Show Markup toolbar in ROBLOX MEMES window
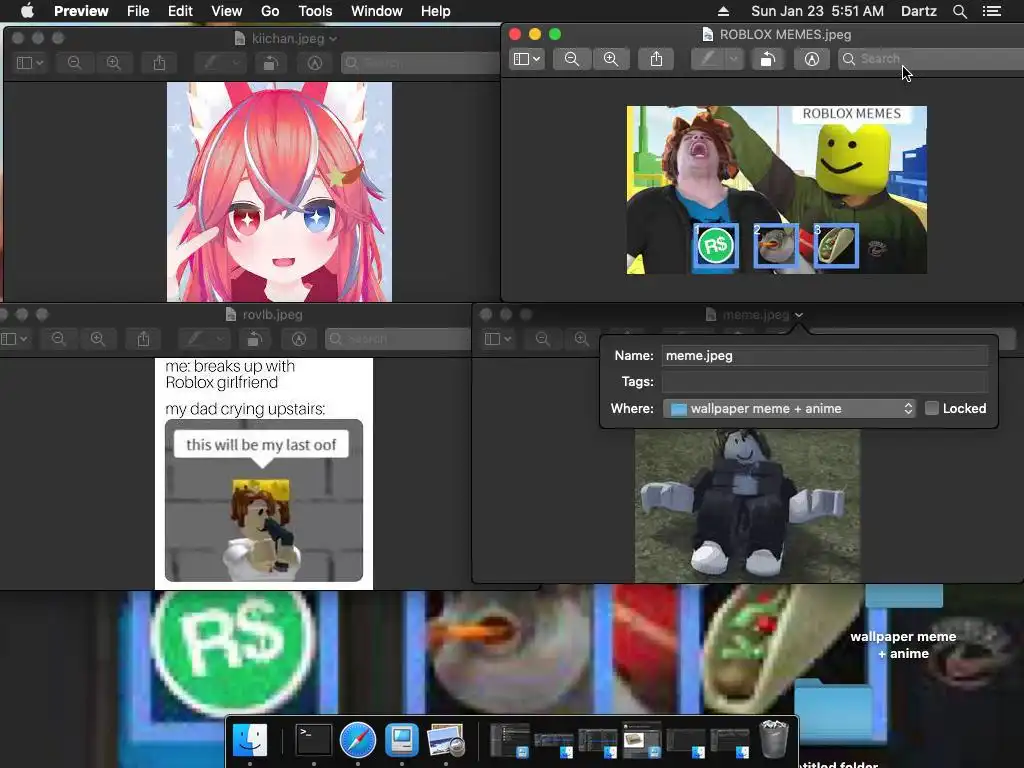 [x=812, y=59]
